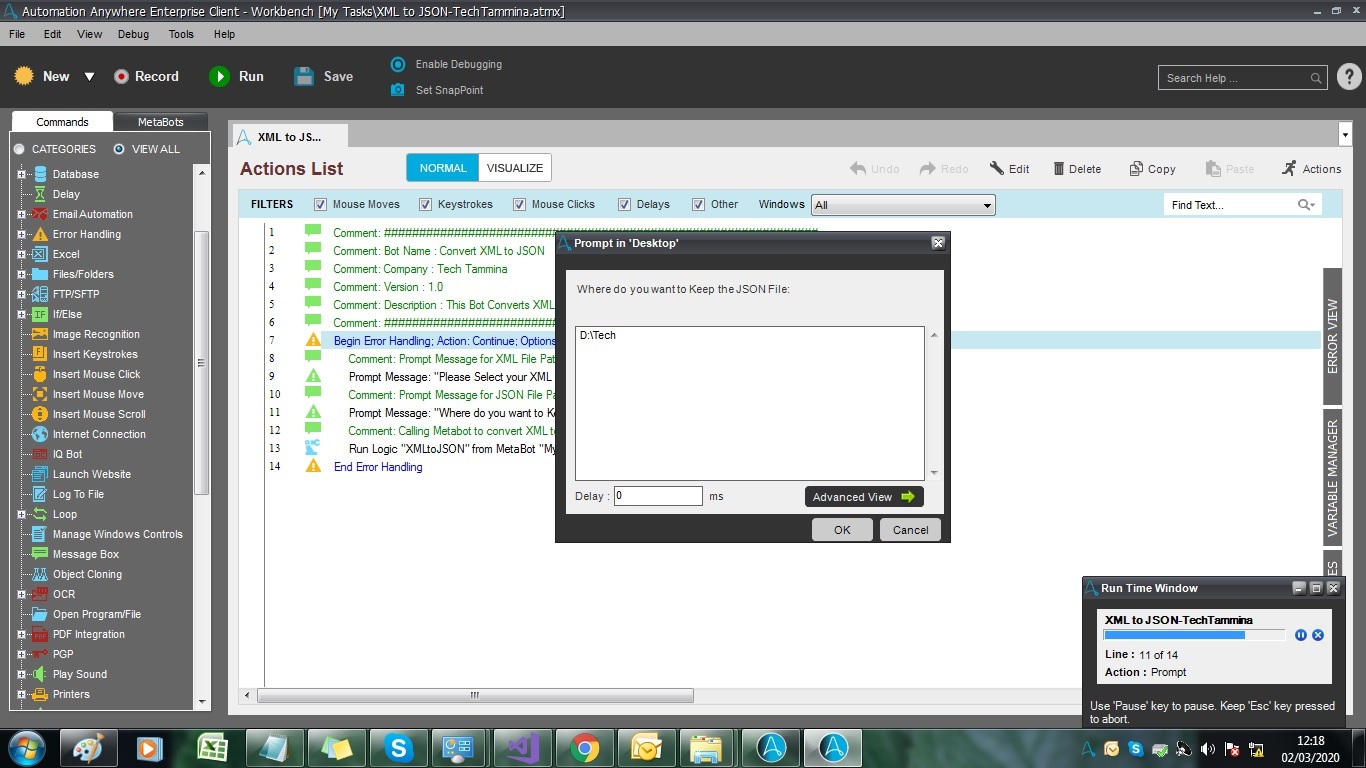
Task: Open Skype from the taskbar
Action: point(399,748)
